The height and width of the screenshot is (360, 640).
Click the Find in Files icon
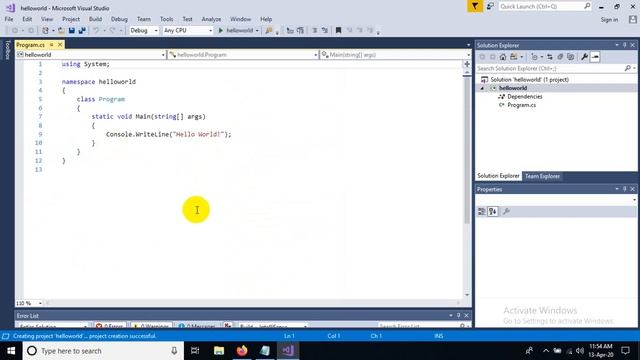[x=269, y=31]
